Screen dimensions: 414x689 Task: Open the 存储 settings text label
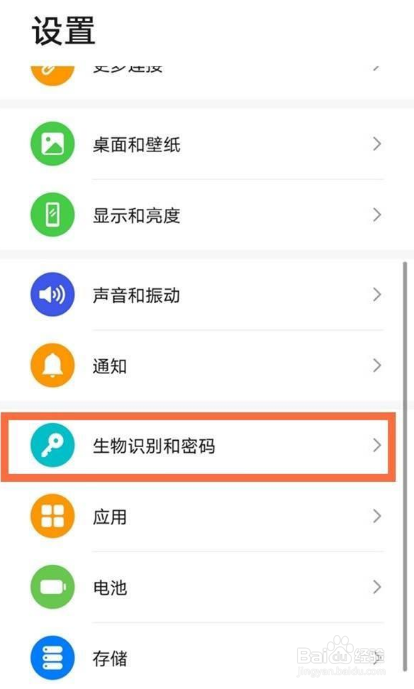coord(110,658)
